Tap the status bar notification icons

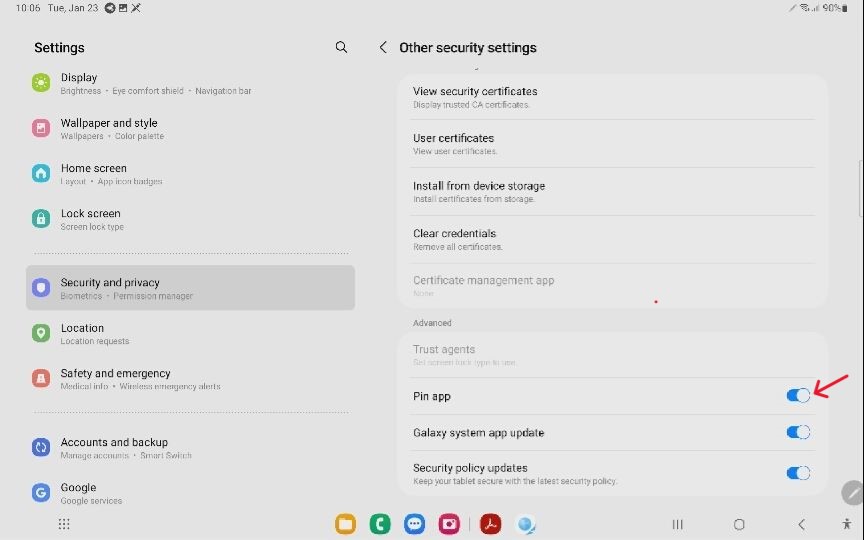122,8
